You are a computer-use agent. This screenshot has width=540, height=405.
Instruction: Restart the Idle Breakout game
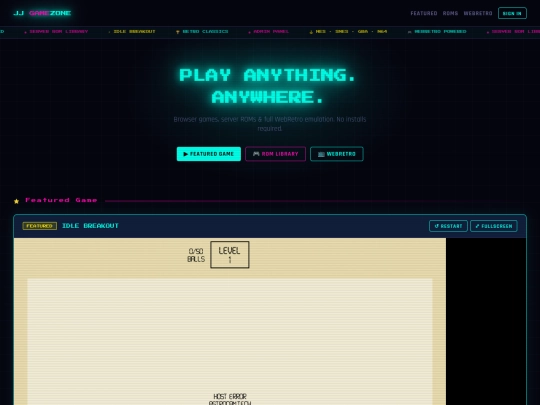[448, 226]
